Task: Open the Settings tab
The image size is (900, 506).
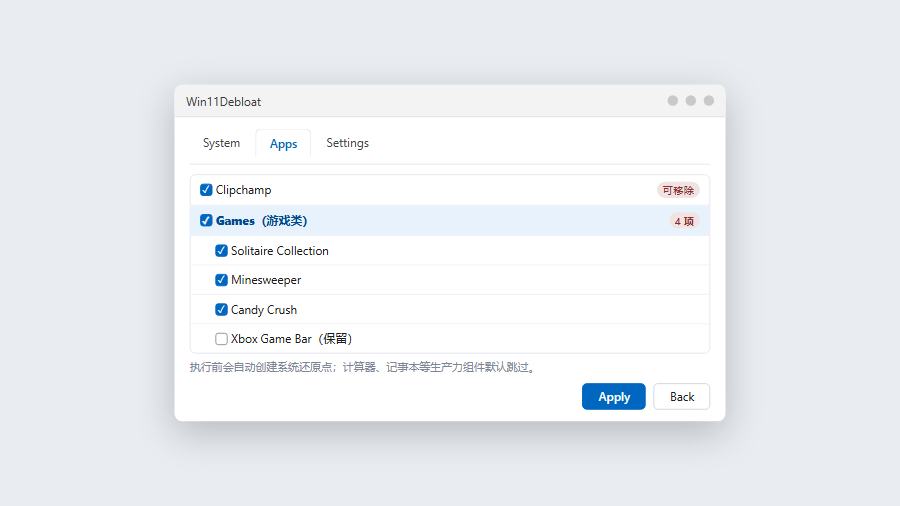Action: [347, 143]
